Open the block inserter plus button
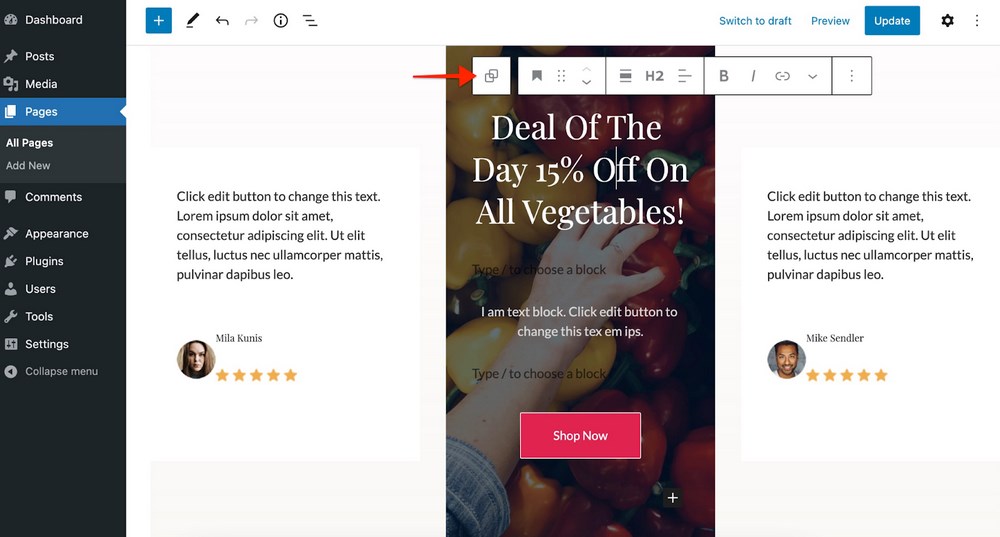 (x=158, y=20)
